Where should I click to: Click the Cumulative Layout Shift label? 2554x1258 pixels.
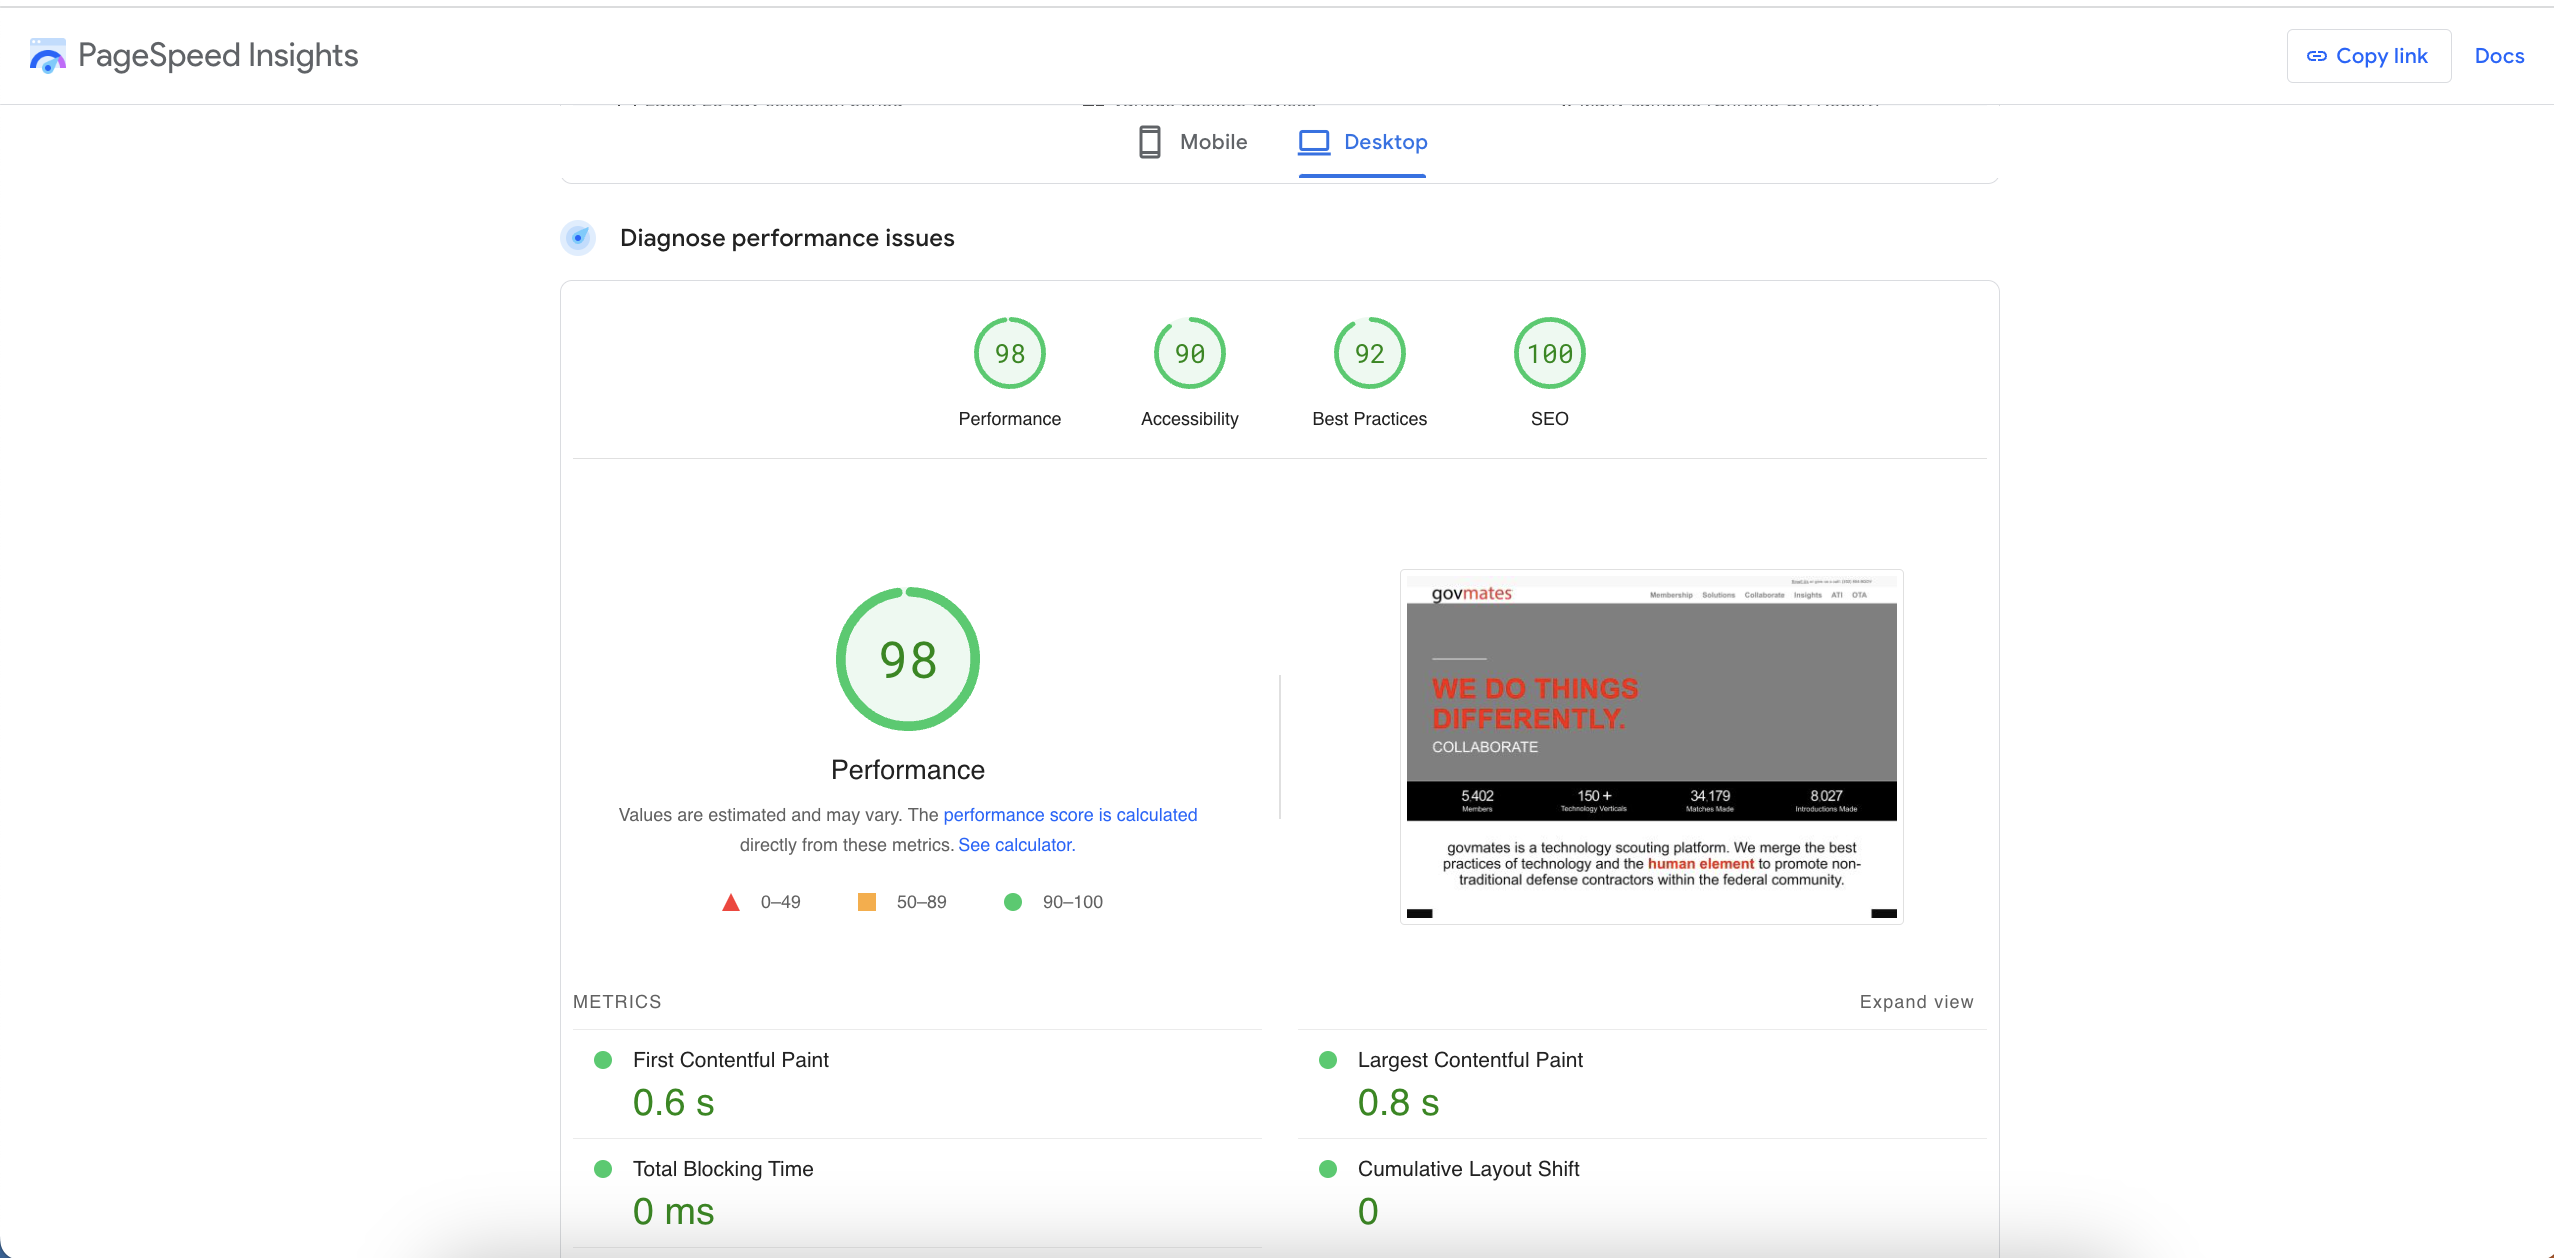[1468, 1169]
